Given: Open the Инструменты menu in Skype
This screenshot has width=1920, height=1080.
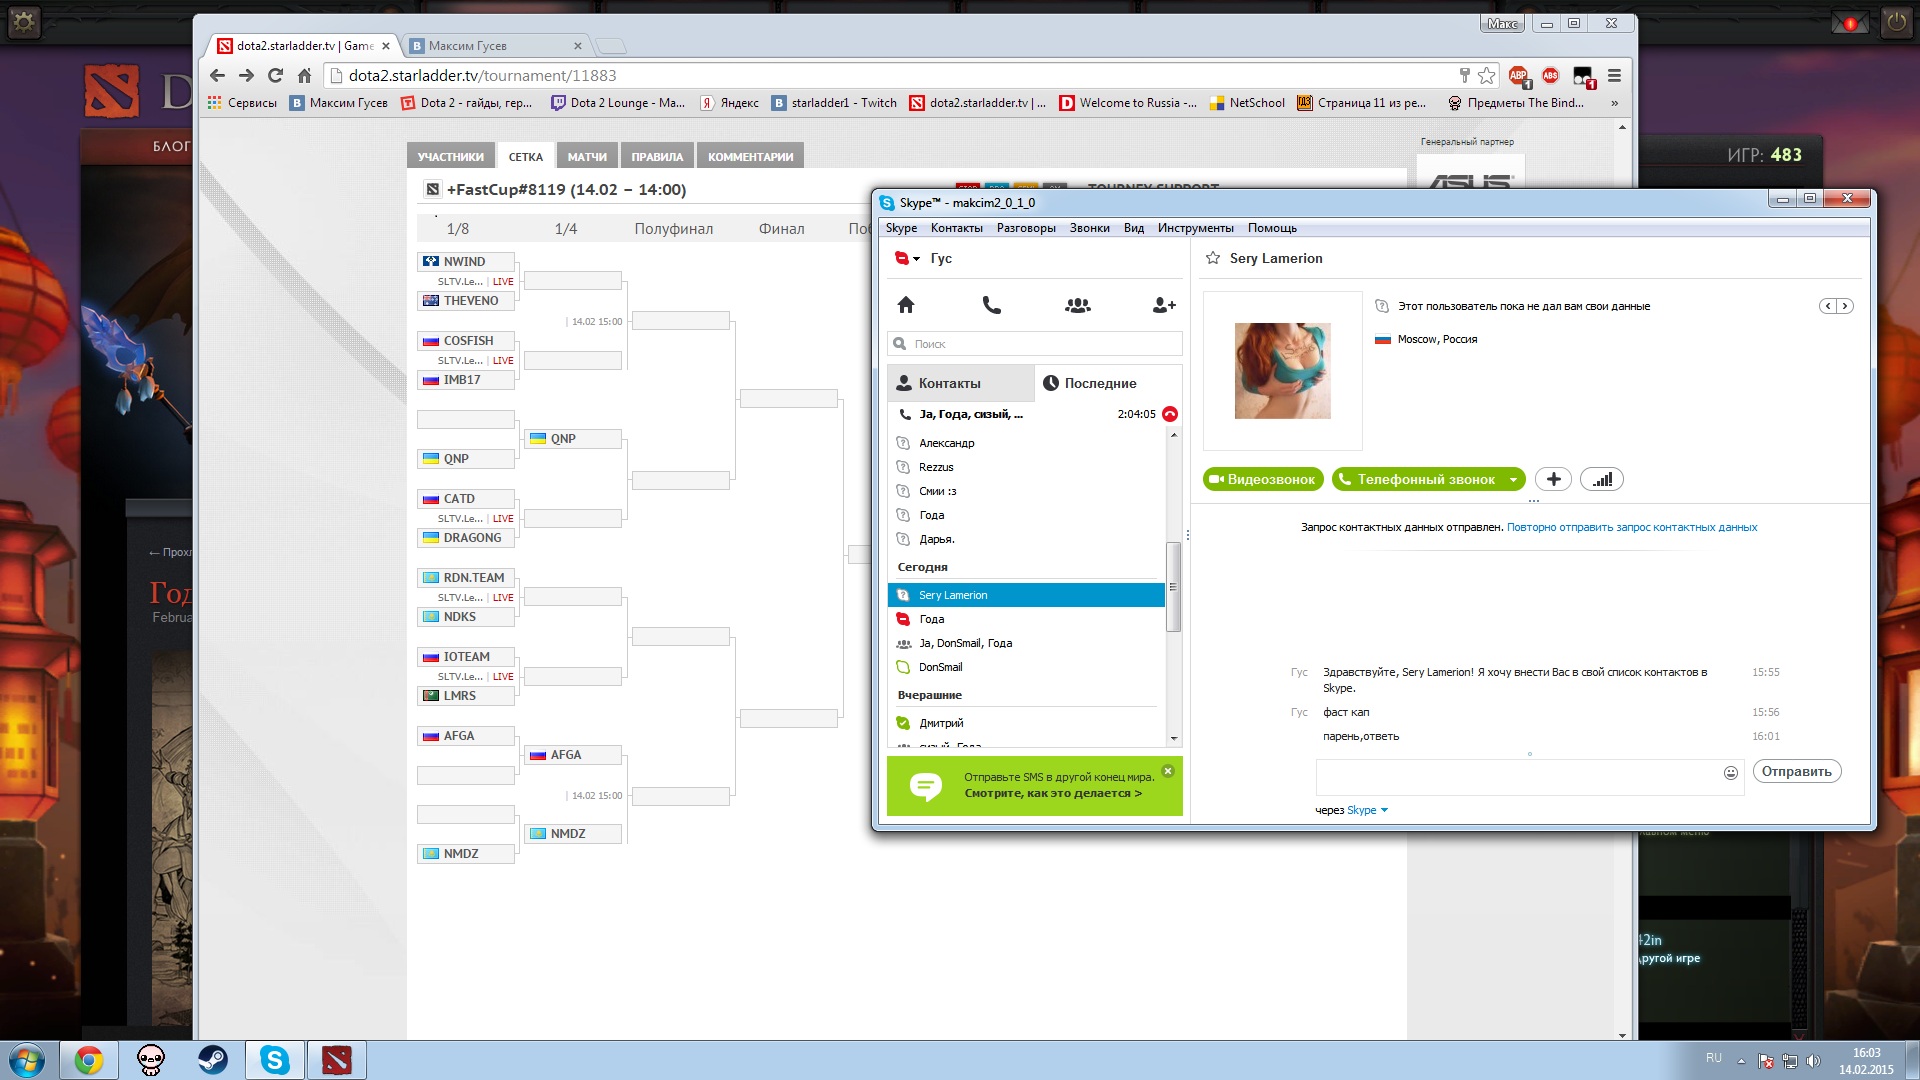Looking at the screenshot, I should [x=1195, y=228].
